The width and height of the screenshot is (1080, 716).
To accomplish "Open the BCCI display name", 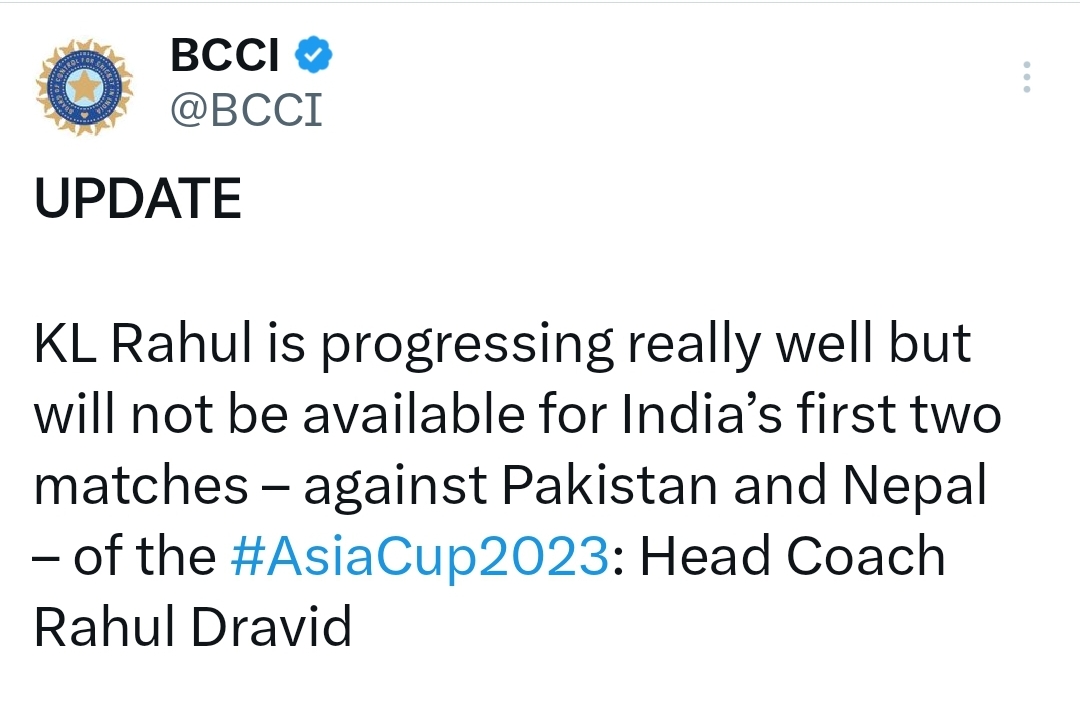I will (225, 55).
